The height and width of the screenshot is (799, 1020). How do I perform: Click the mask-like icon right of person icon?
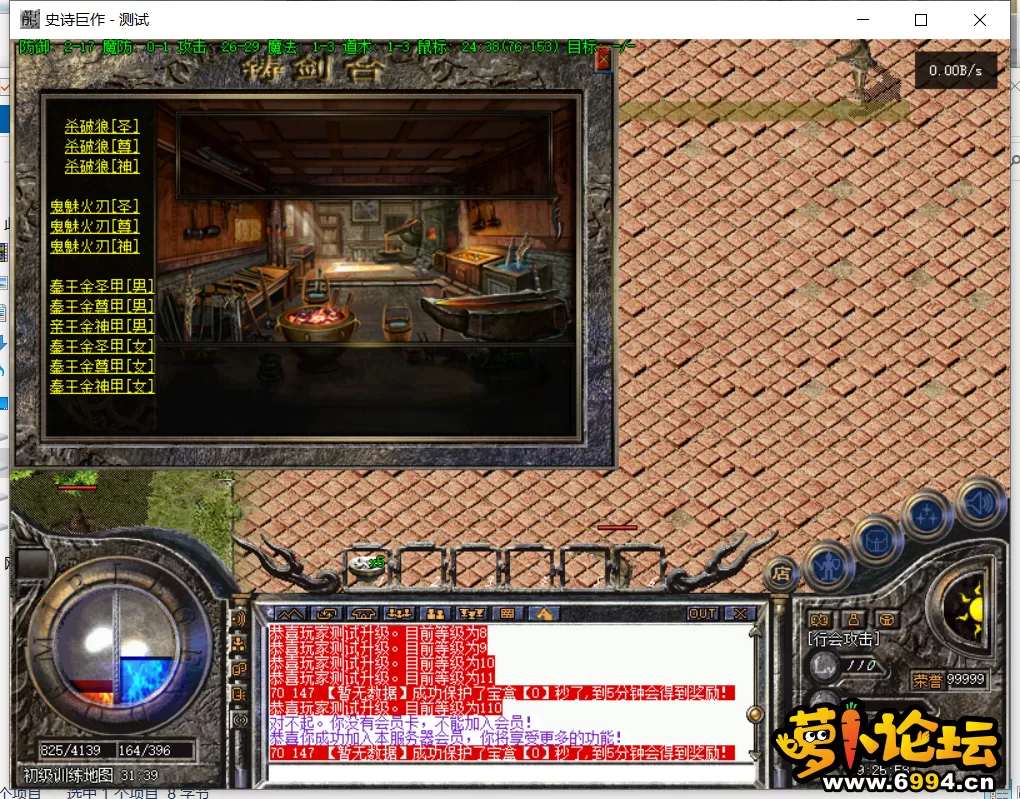pyautogui.click(x=887, y=619)
